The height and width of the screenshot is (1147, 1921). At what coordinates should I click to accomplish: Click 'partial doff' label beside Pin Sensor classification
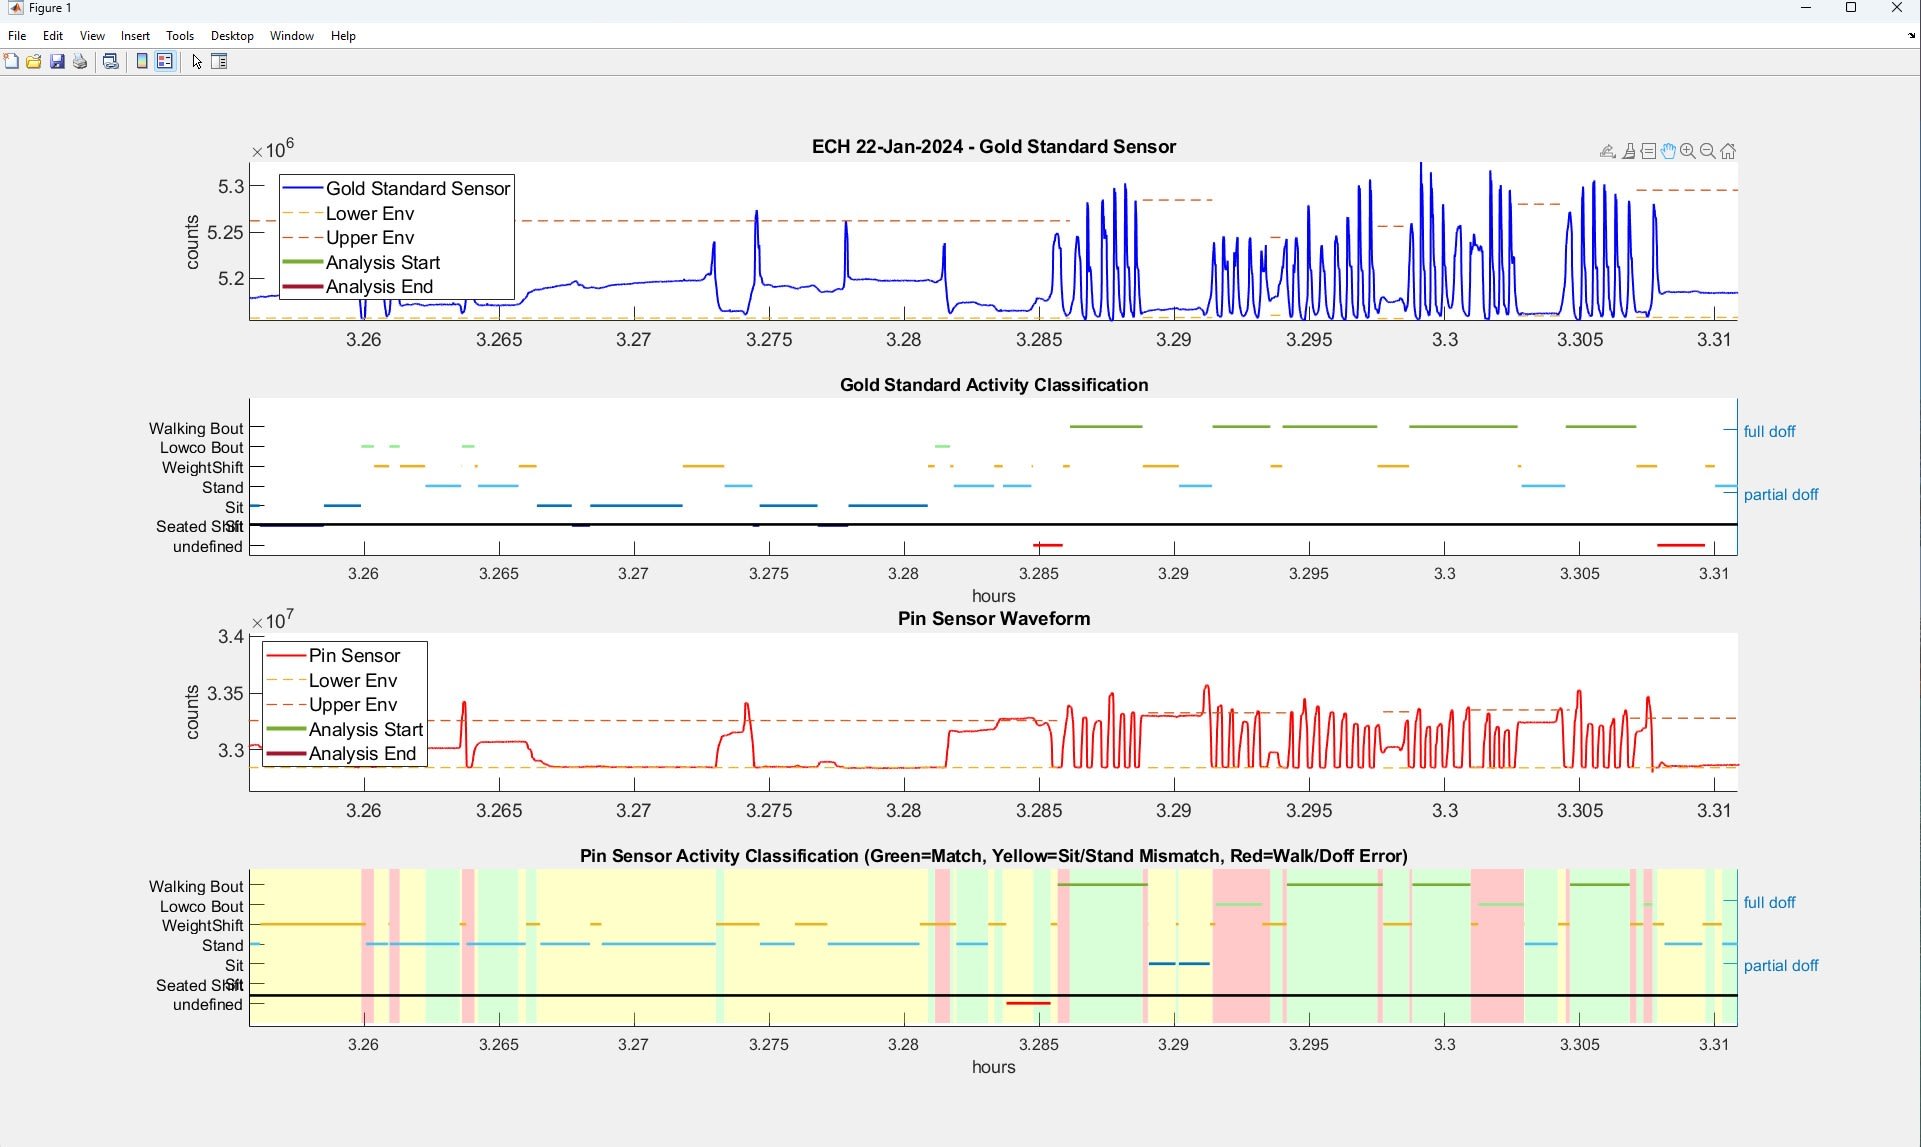click(1781, 966)
